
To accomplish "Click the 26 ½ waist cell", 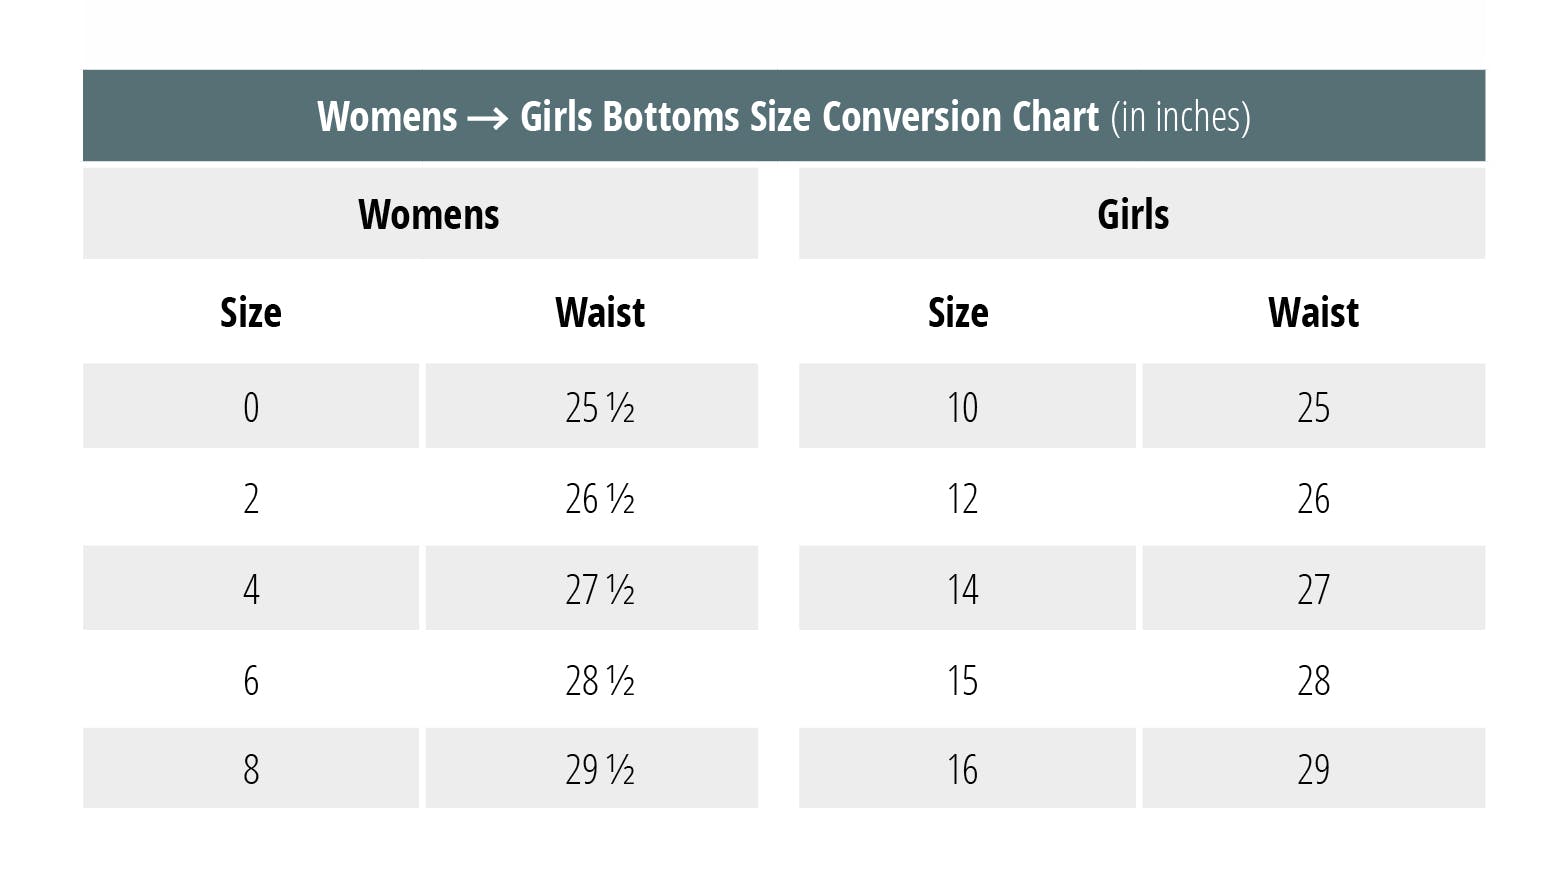I will 600,498.
